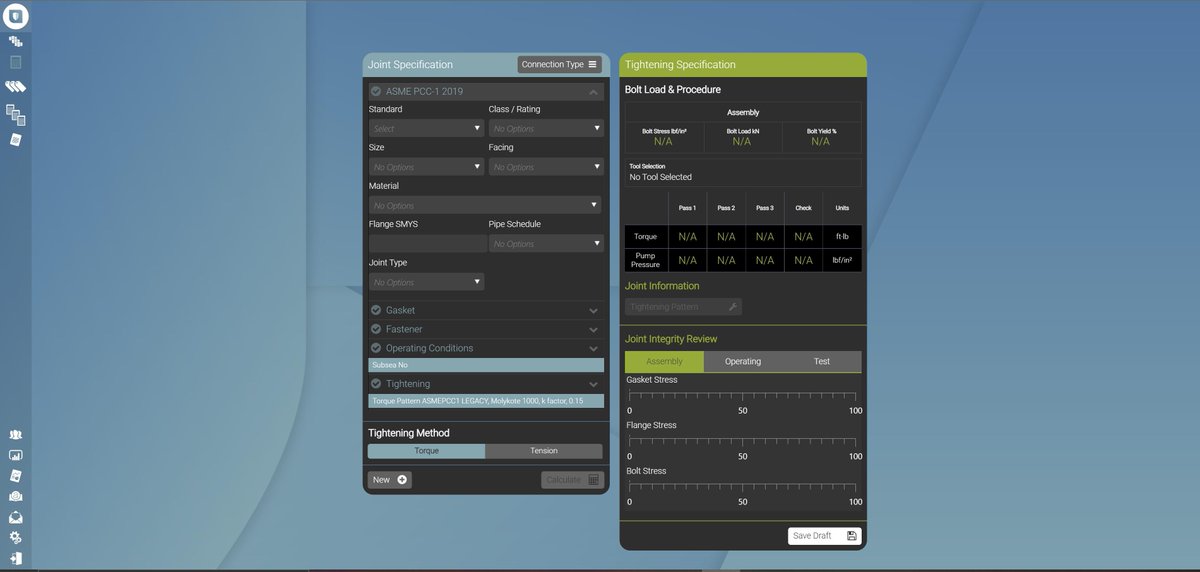Click the logout door sidebar icon
Screen dimensions: 1200x572
tap(15, 558)
